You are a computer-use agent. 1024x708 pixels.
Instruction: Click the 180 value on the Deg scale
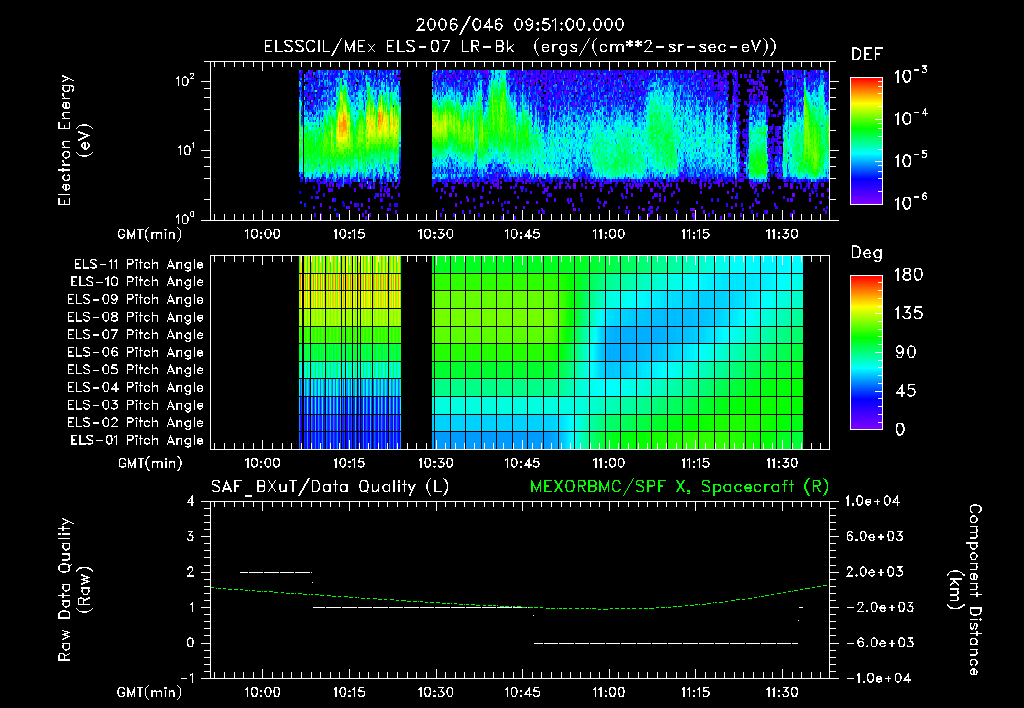pyautogui.click(x=908, y=275)
